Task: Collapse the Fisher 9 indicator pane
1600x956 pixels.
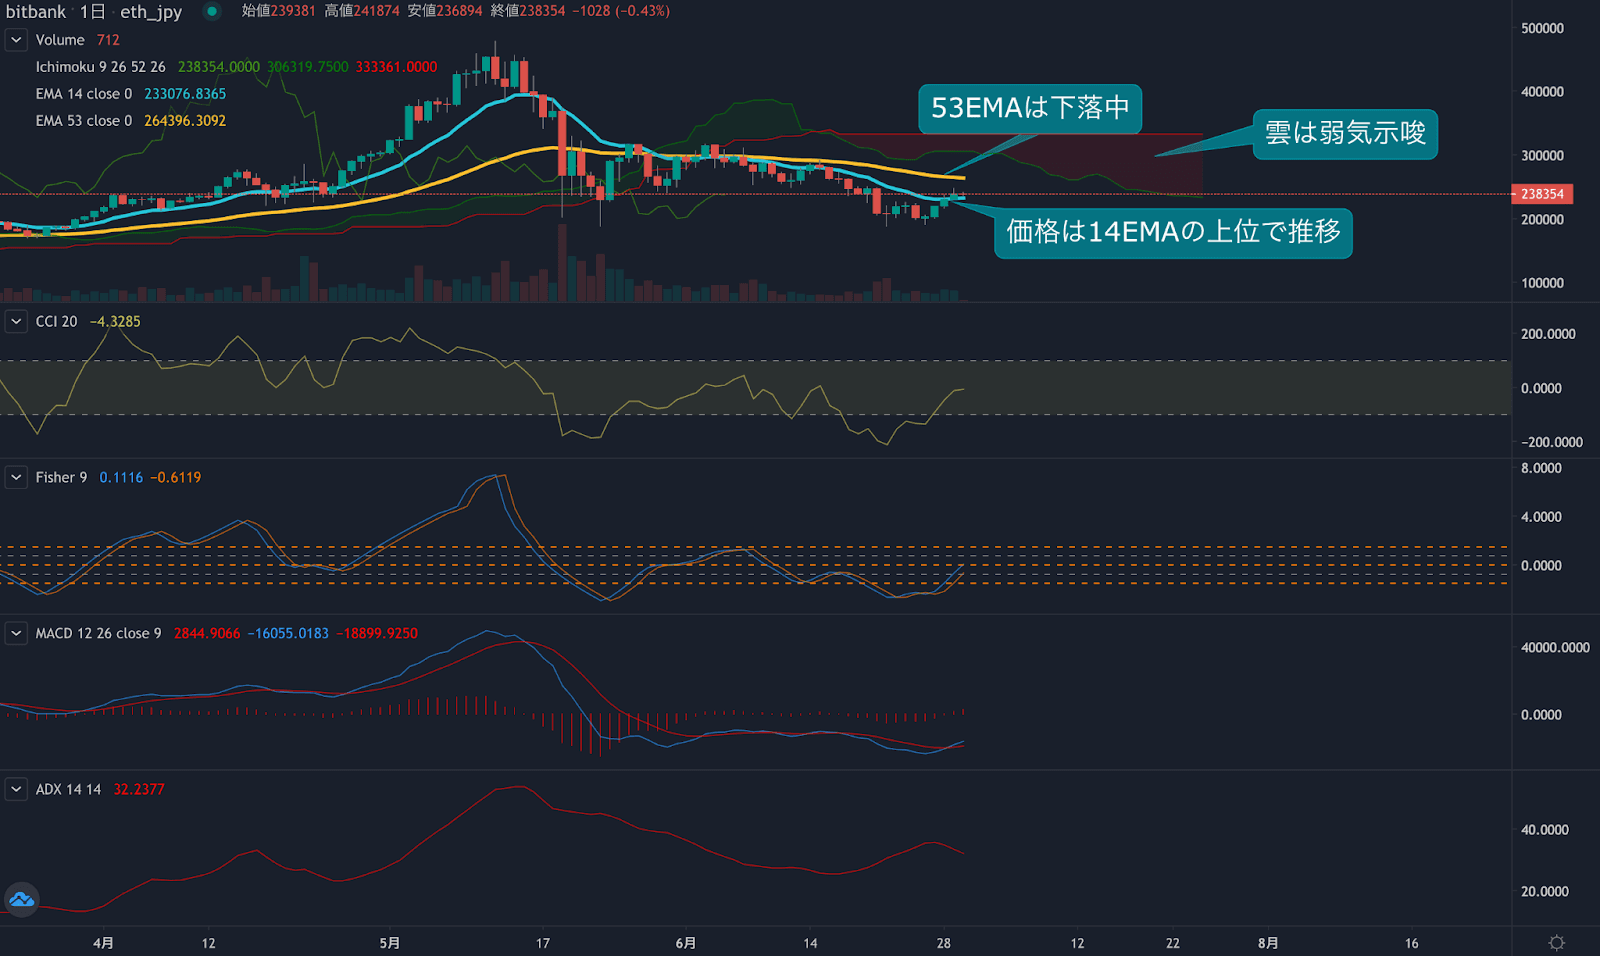Action: (x=15, y=477)
